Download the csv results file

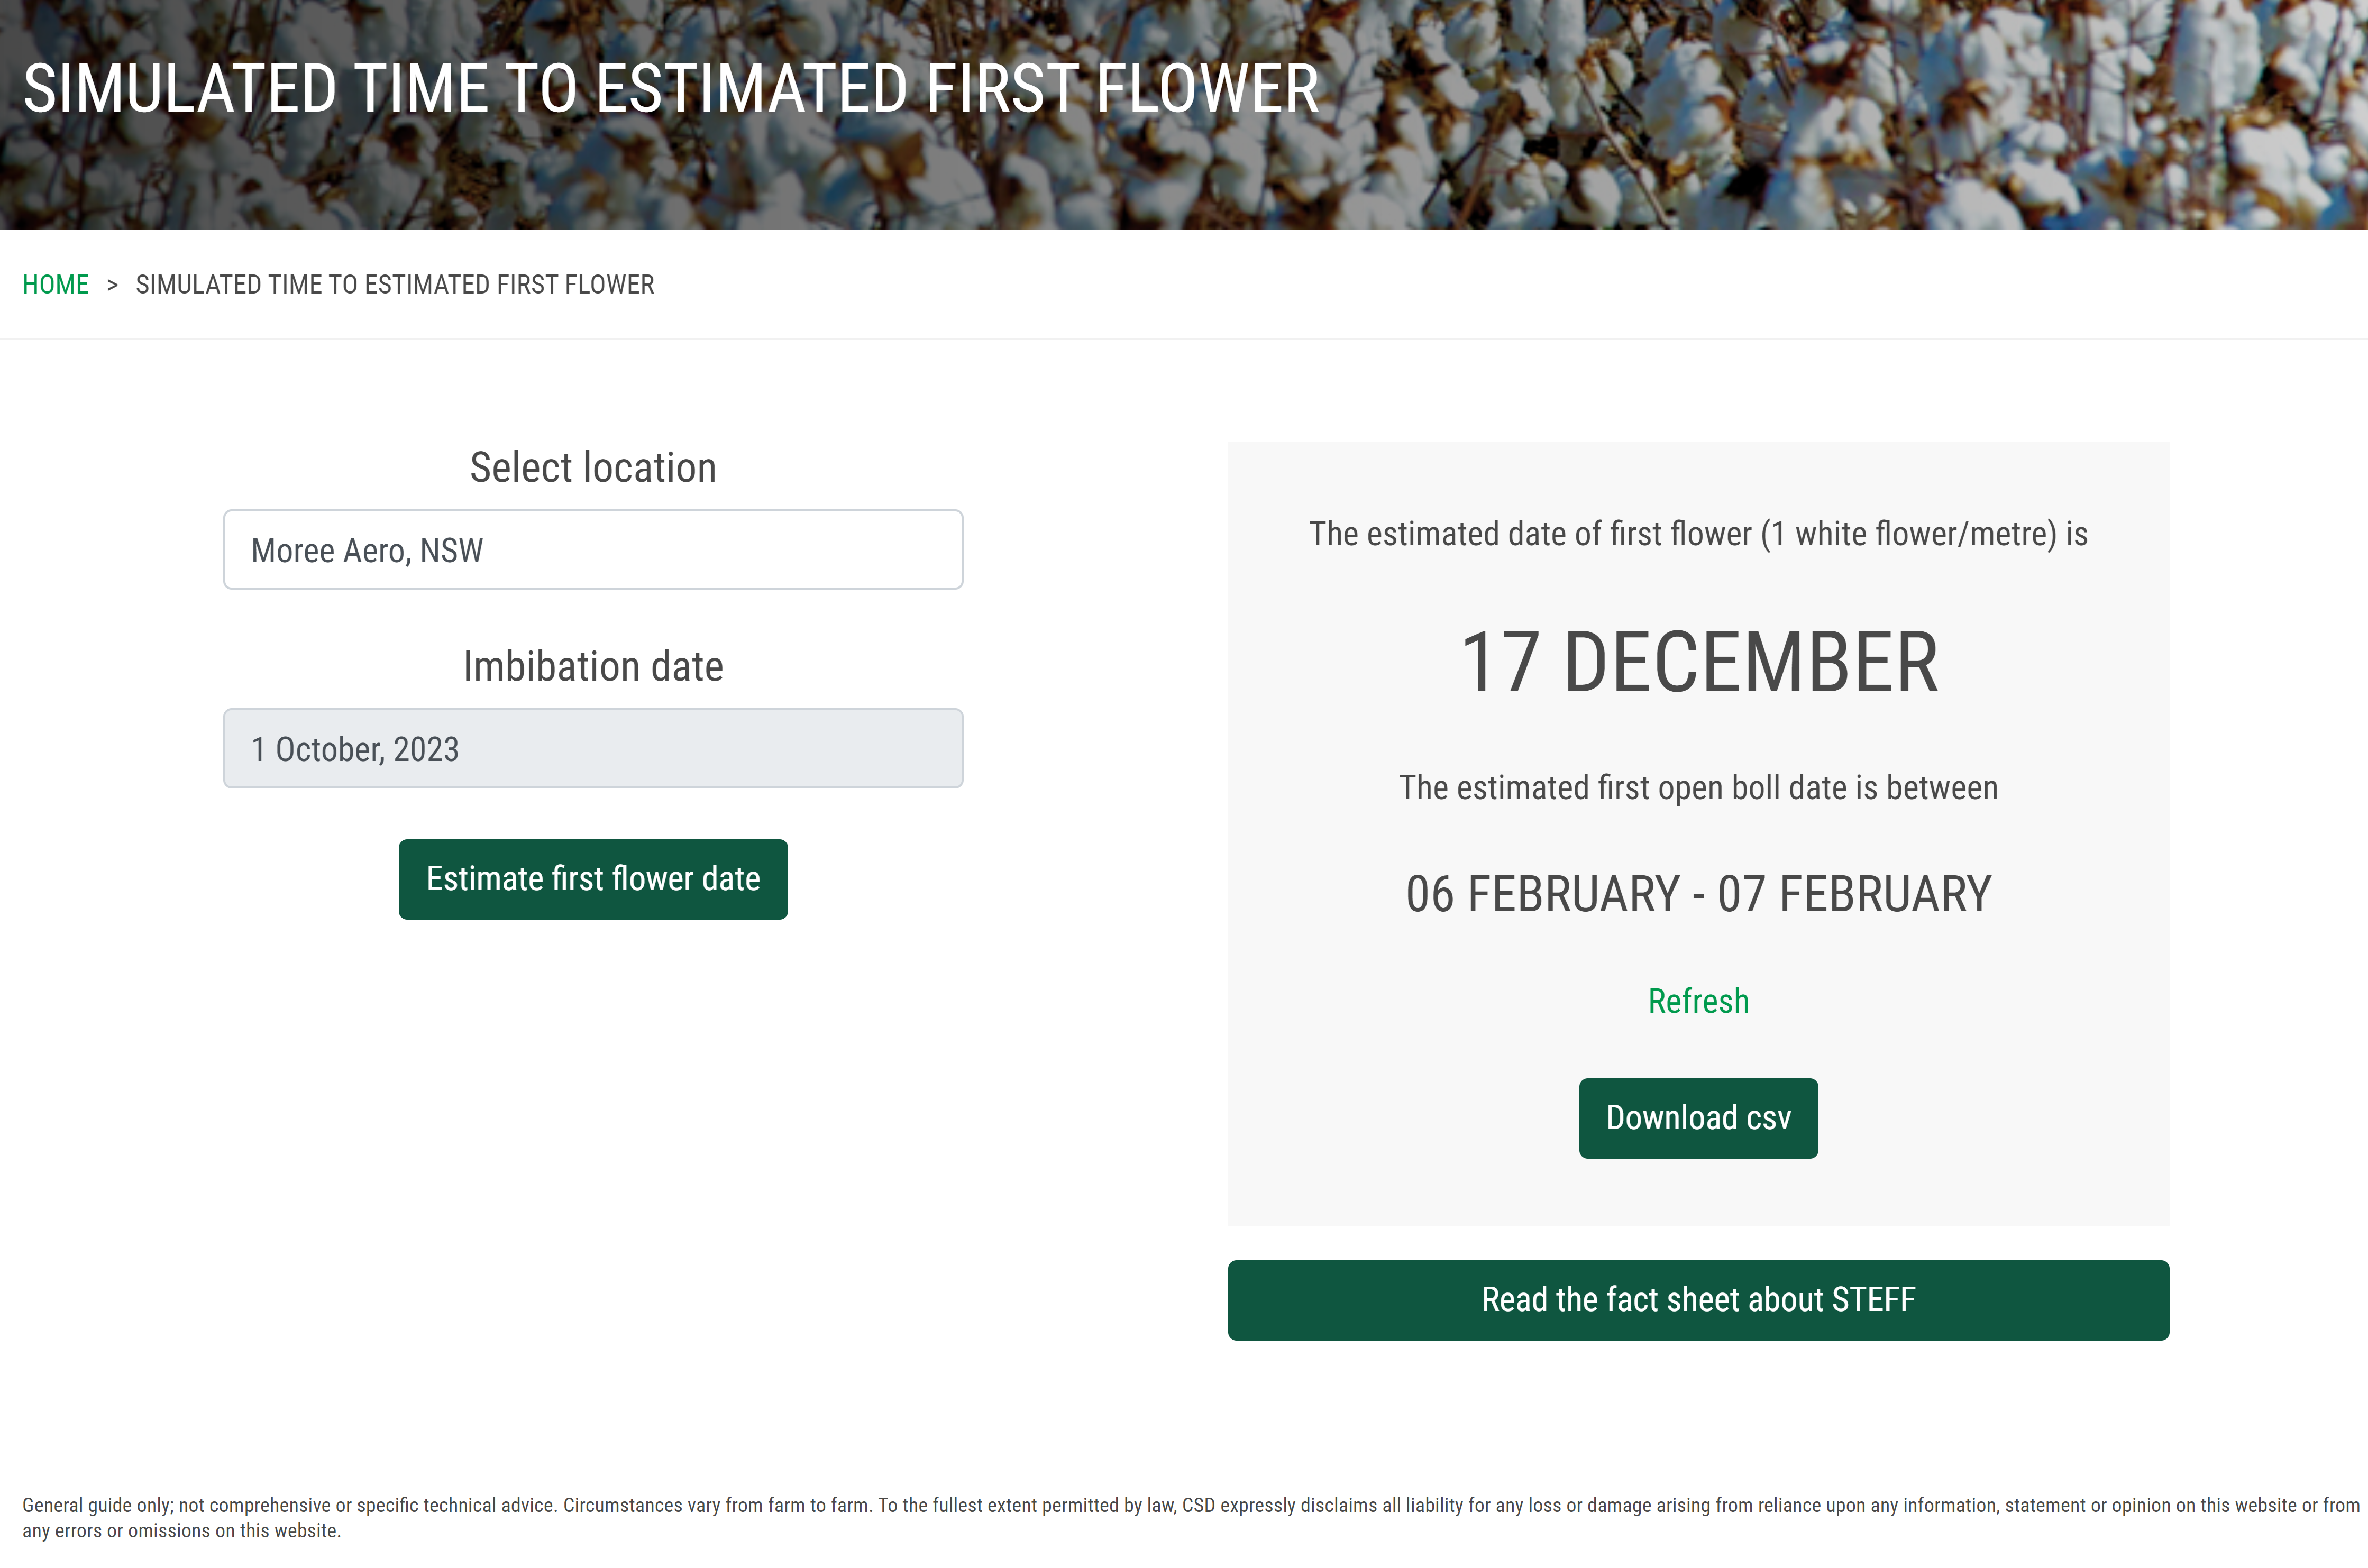pyautogui.click(x=1698, y=1118)
